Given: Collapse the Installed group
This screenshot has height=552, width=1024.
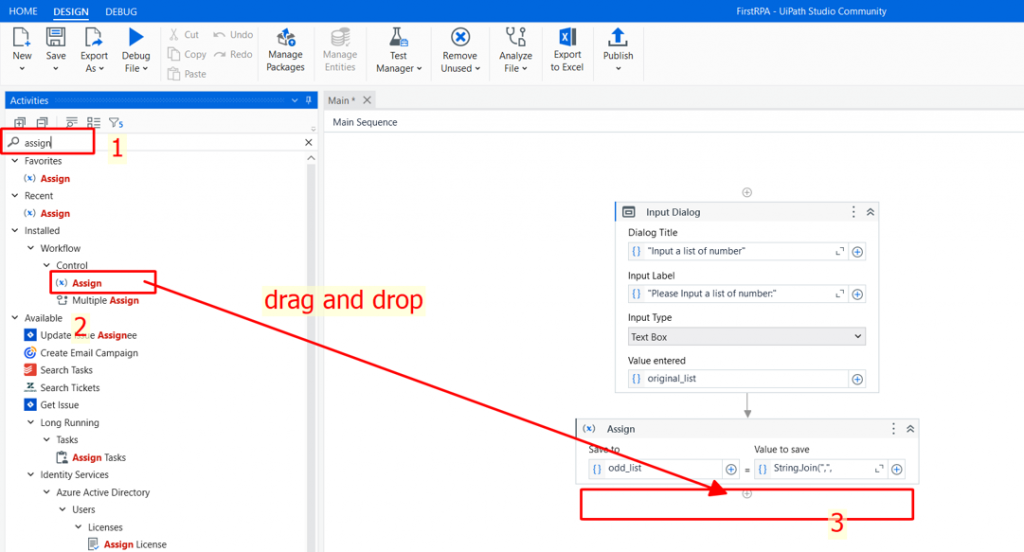Looking at the screenshot, I should click(x=15, y=231).
